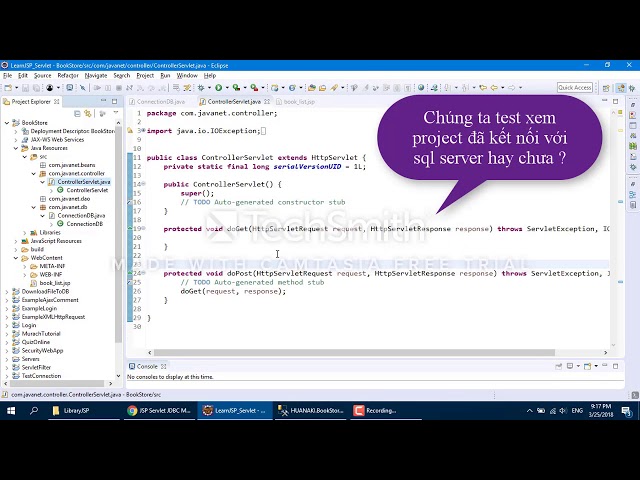Click the Run Last Tool external tools icon
The image size is (640, 480).
tap(254, 88)
